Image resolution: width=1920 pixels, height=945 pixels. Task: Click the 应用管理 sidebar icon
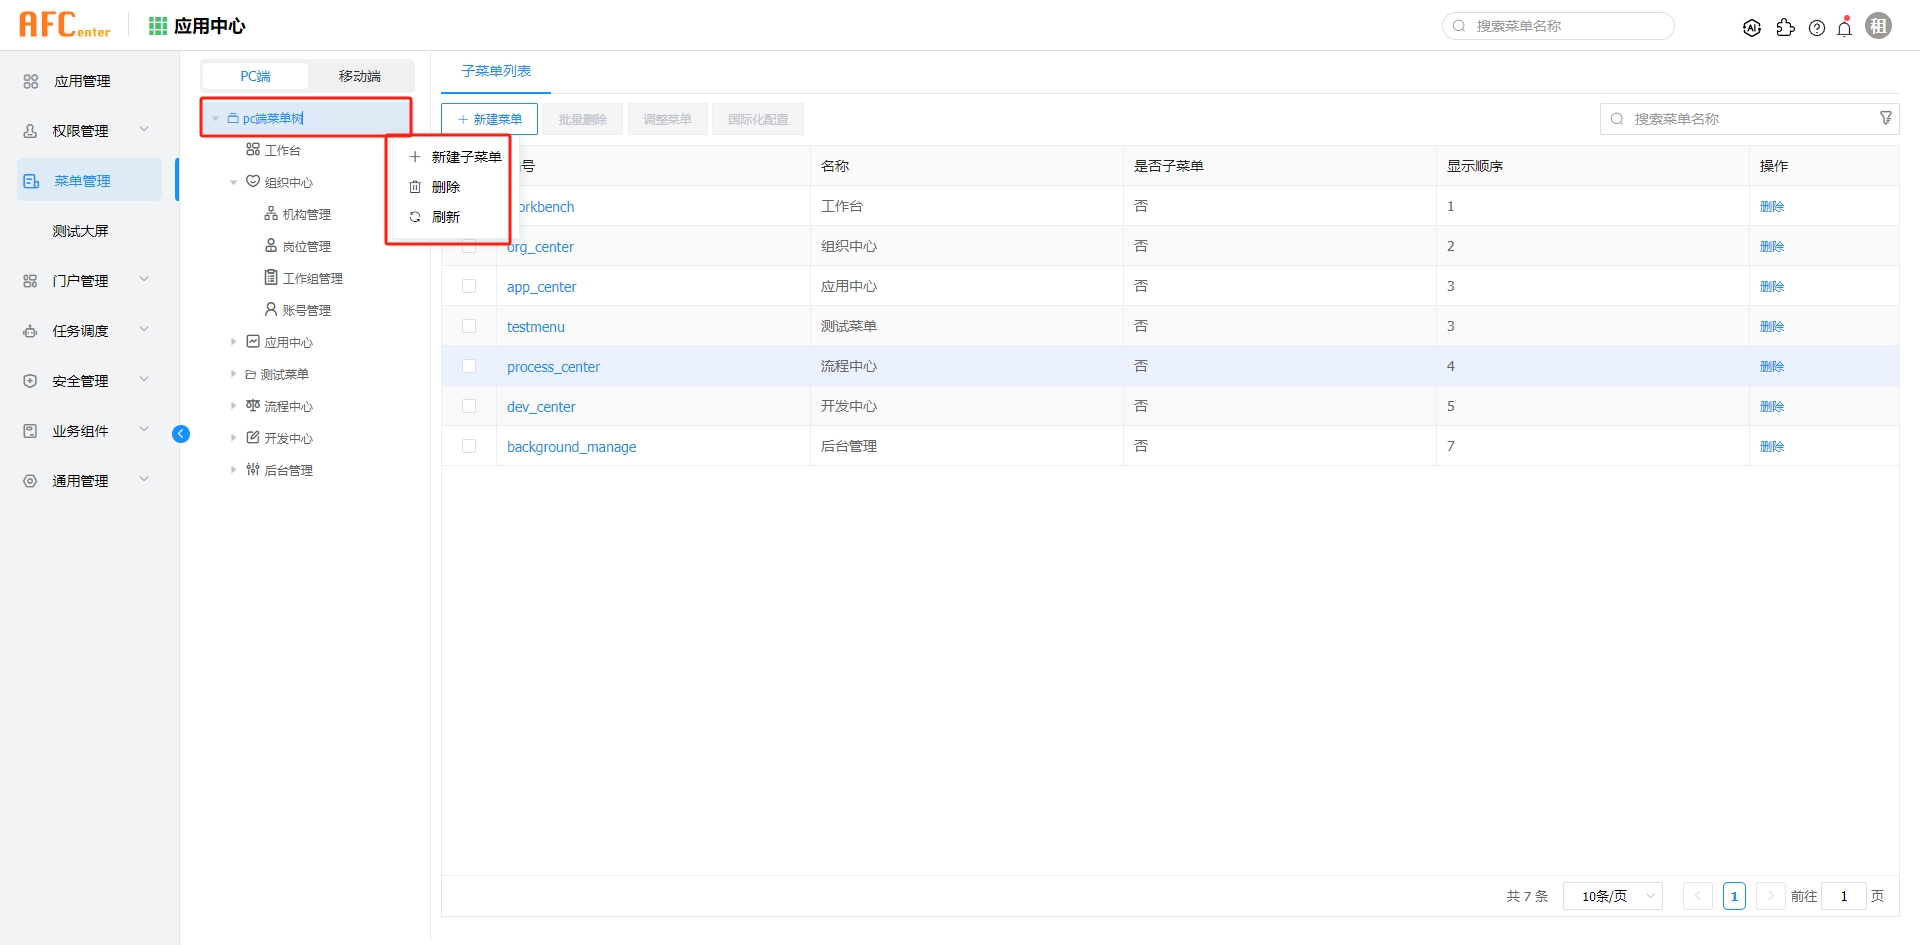[29, 81]
